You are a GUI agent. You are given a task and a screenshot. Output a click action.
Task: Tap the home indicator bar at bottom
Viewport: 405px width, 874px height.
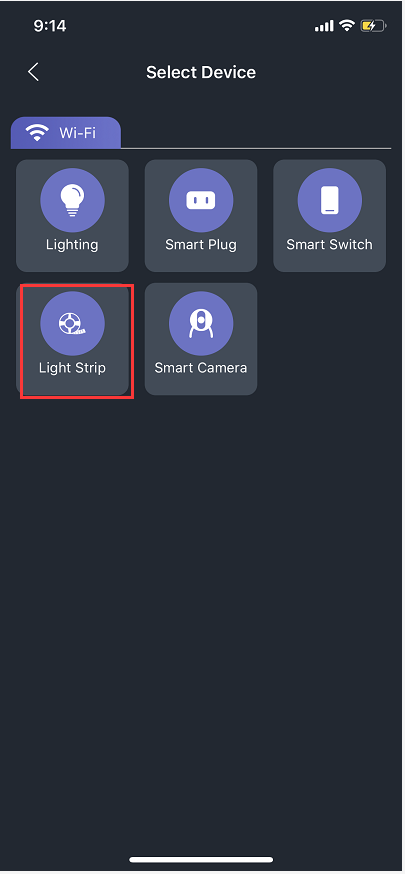201,860
